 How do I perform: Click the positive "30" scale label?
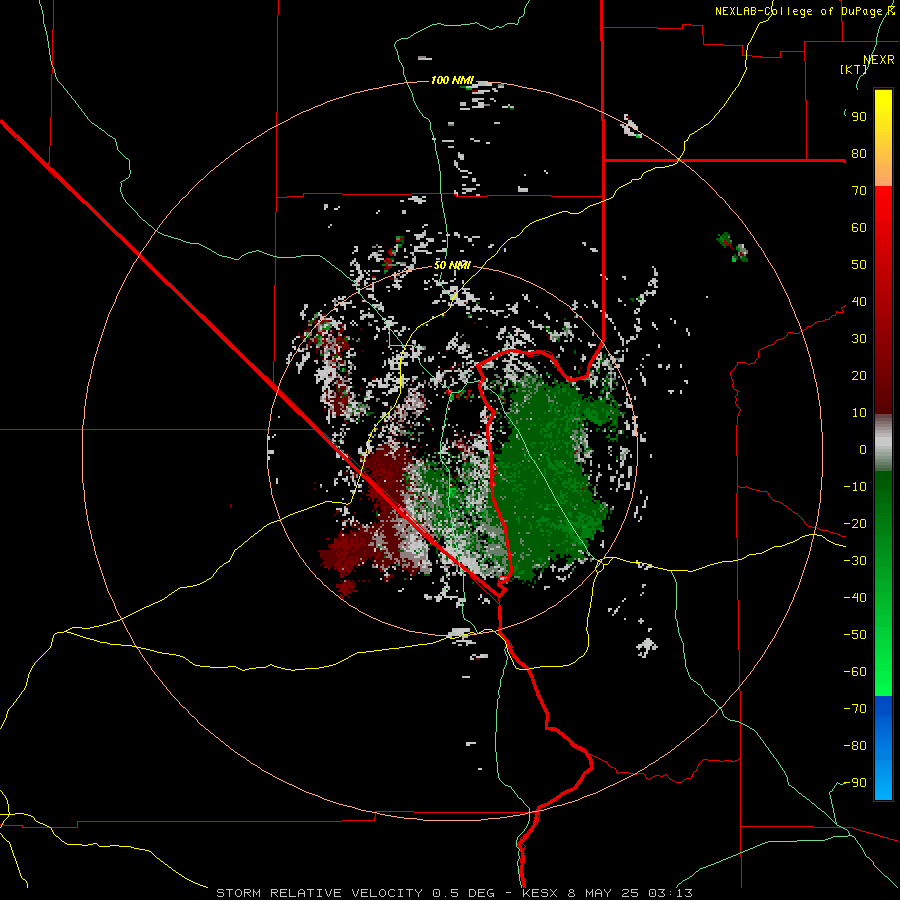[859, 339]
